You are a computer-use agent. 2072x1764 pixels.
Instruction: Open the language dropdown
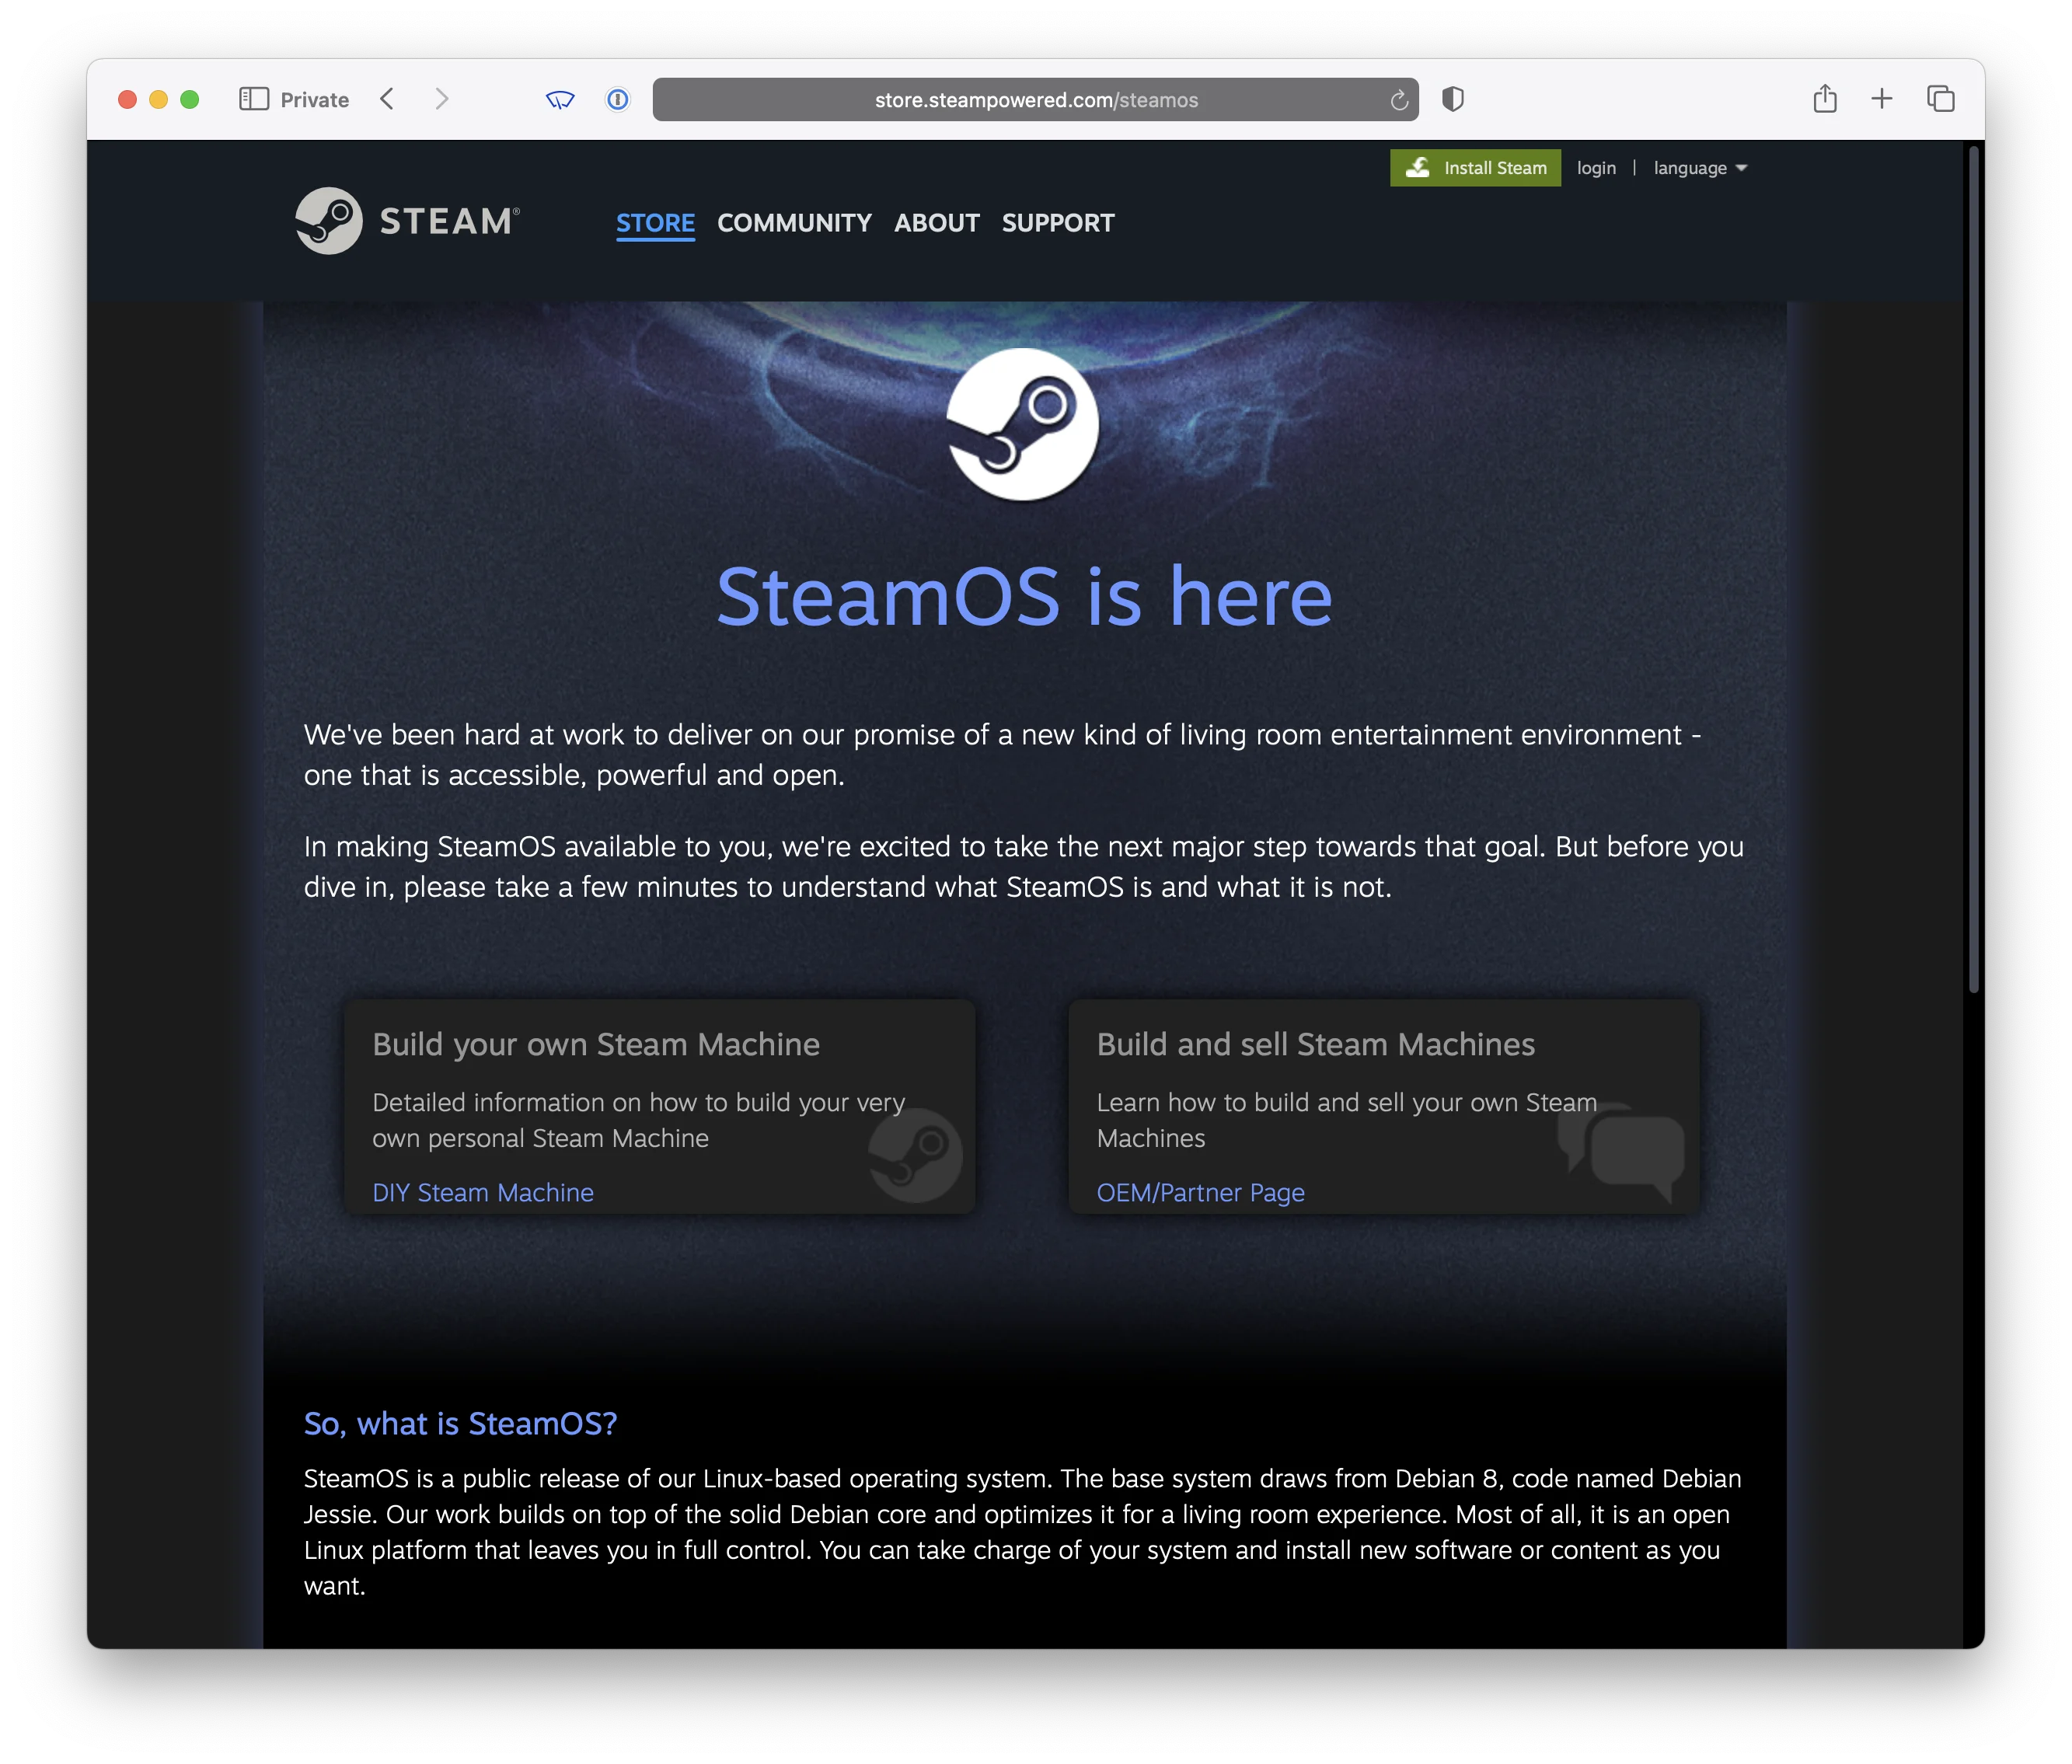(x=1700, y=168)
